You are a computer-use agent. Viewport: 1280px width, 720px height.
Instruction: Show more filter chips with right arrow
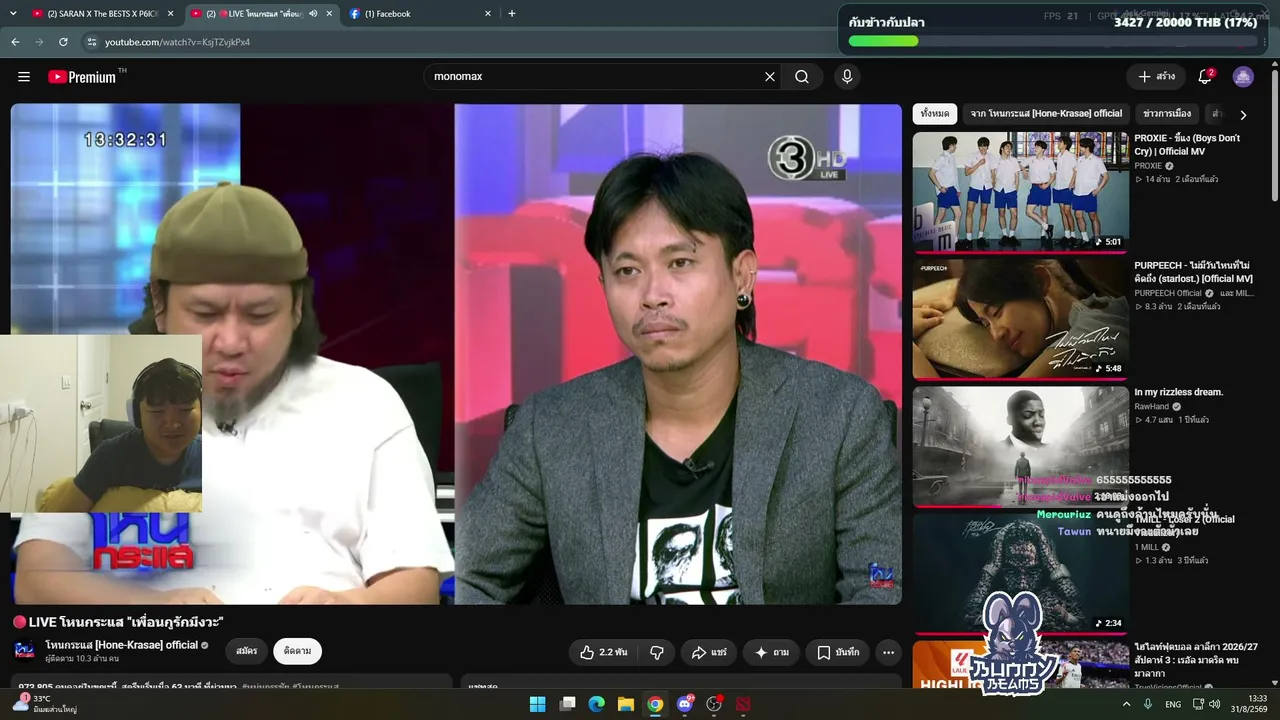pyautogui.click(x=1243, y=115)
